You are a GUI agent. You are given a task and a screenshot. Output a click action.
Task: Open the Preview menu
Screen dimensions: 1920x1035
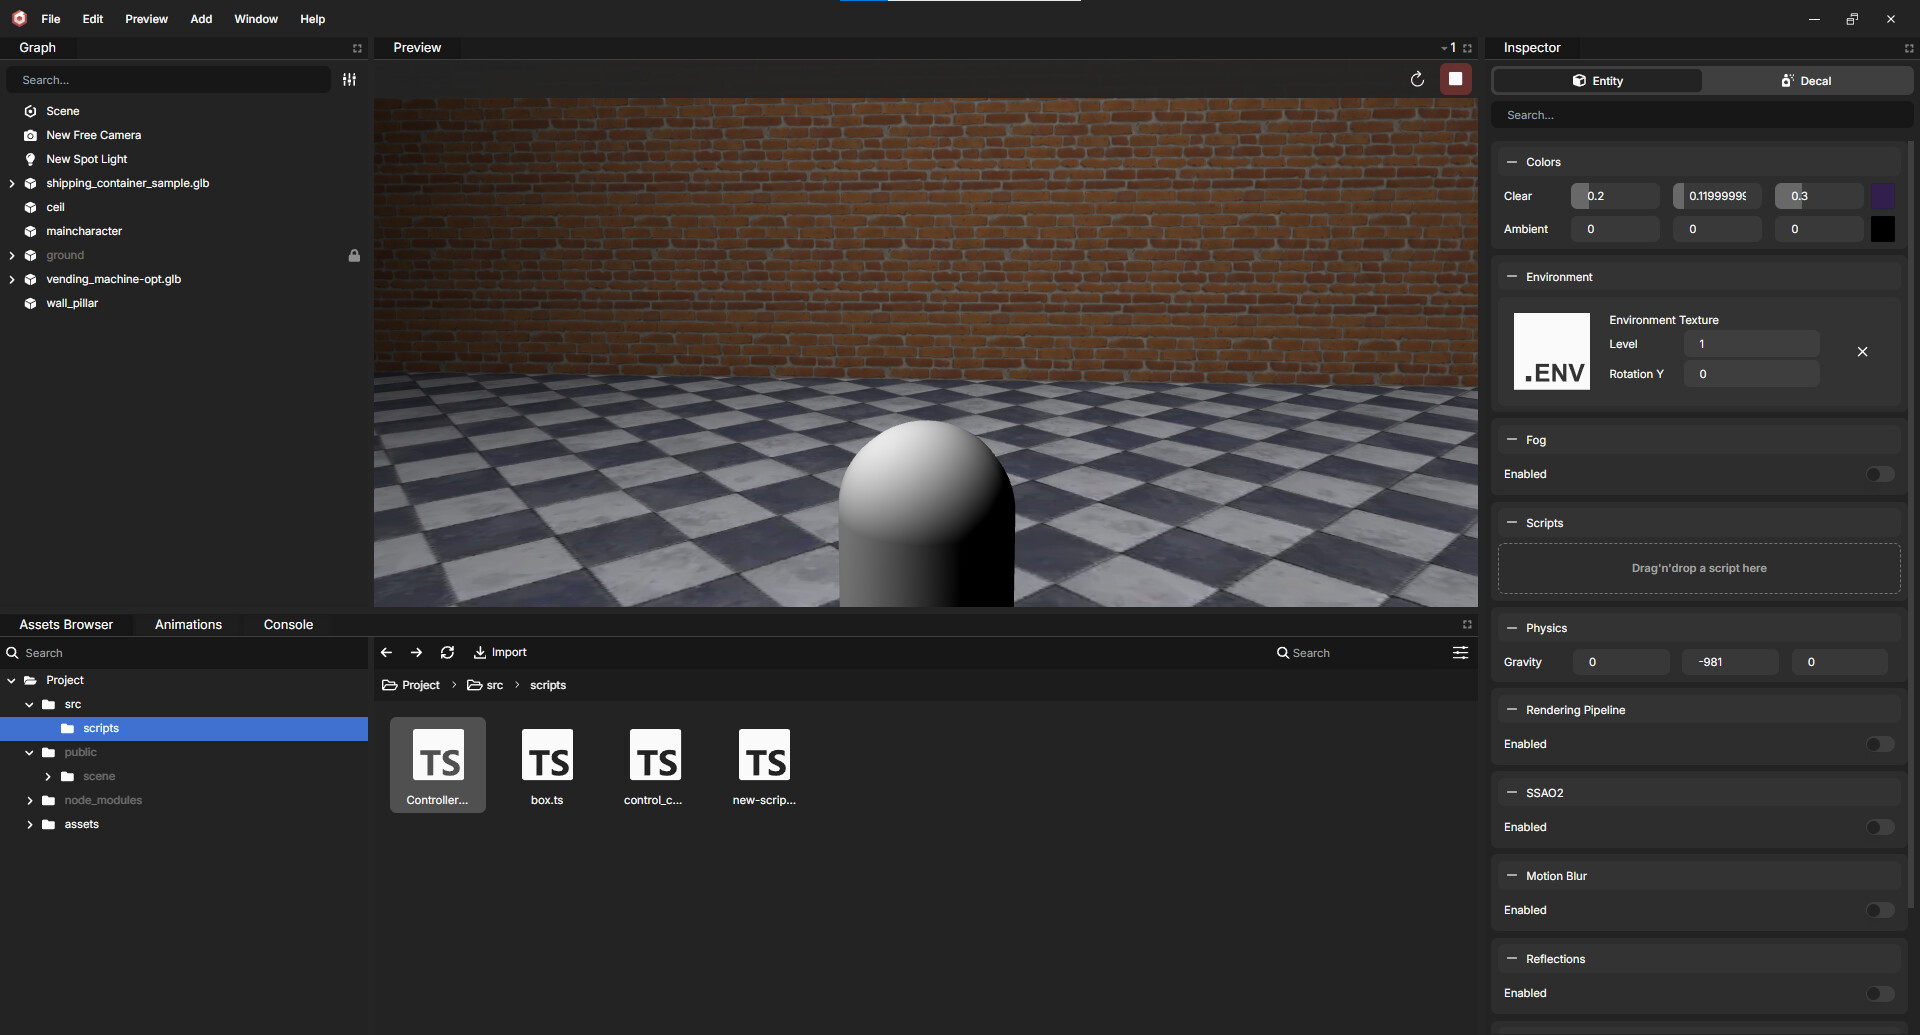[x=146, y=19]
